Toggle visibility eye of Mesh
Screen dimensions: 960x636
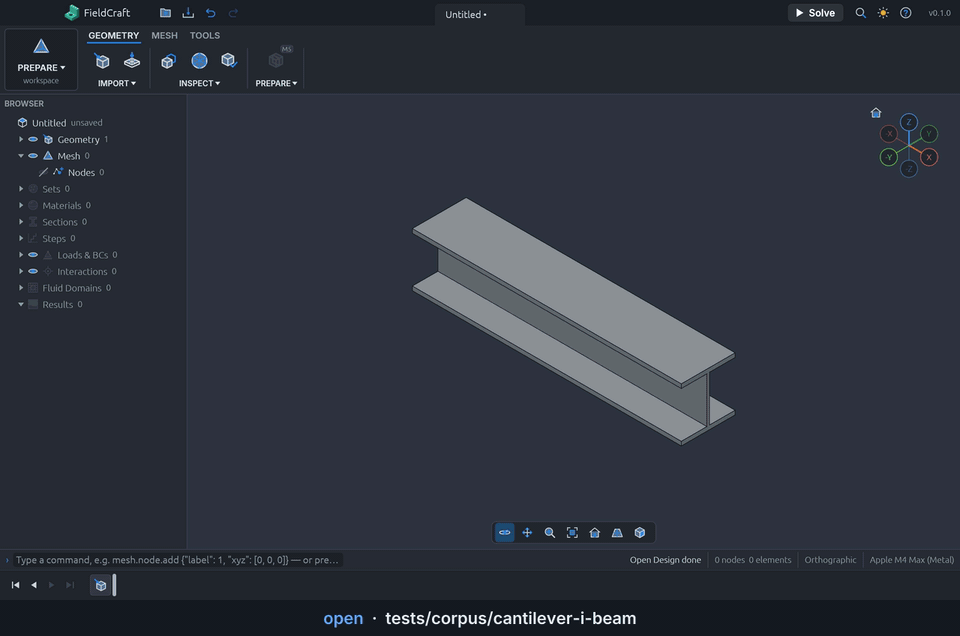coord(33,156)
